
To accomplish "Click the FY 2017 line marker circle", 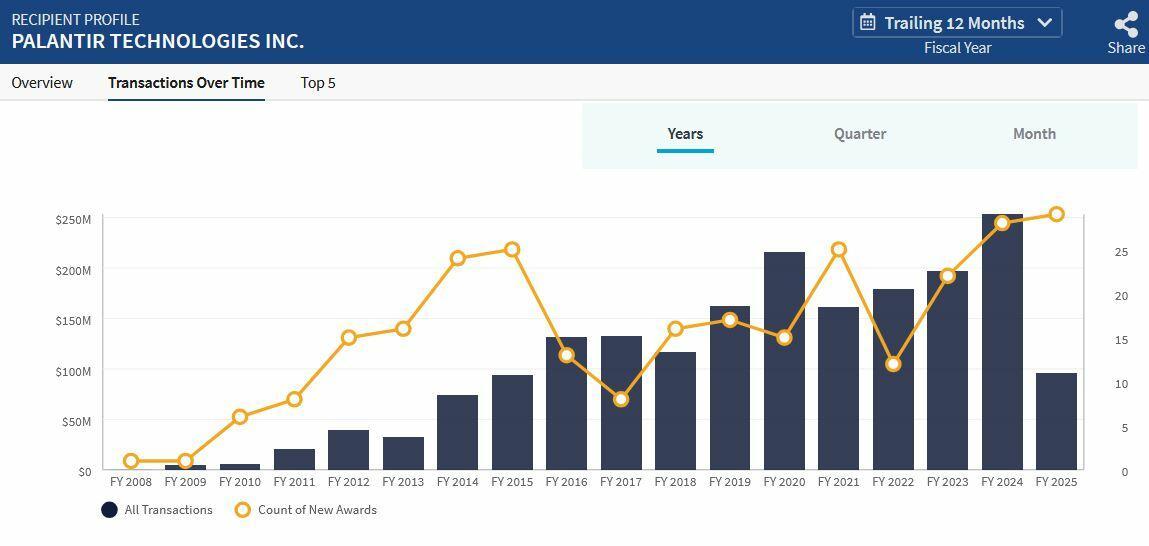I will click(621, 399).
